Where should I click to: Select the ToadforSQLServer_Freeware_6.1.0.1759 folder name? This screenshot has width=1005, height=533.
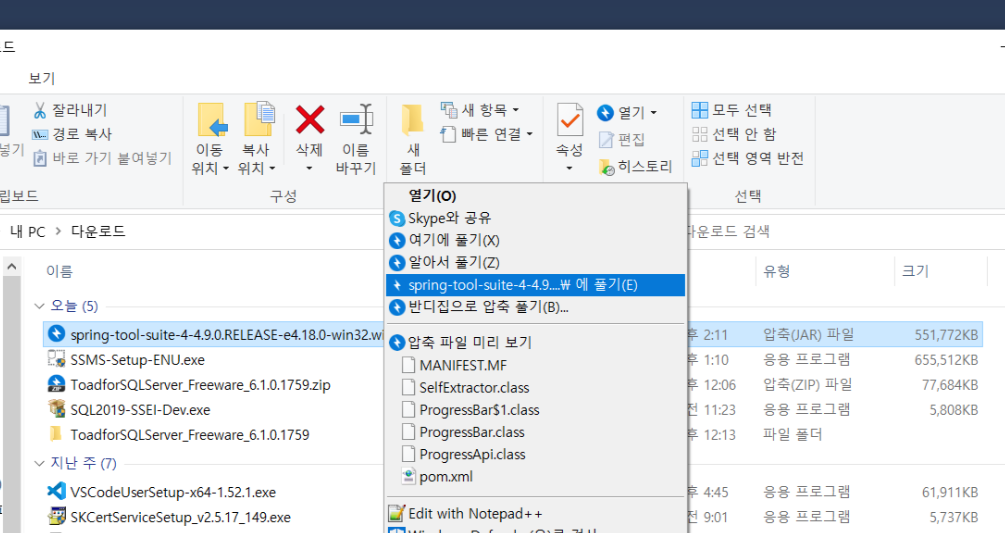pyautogui.click(x=190, y=435)
